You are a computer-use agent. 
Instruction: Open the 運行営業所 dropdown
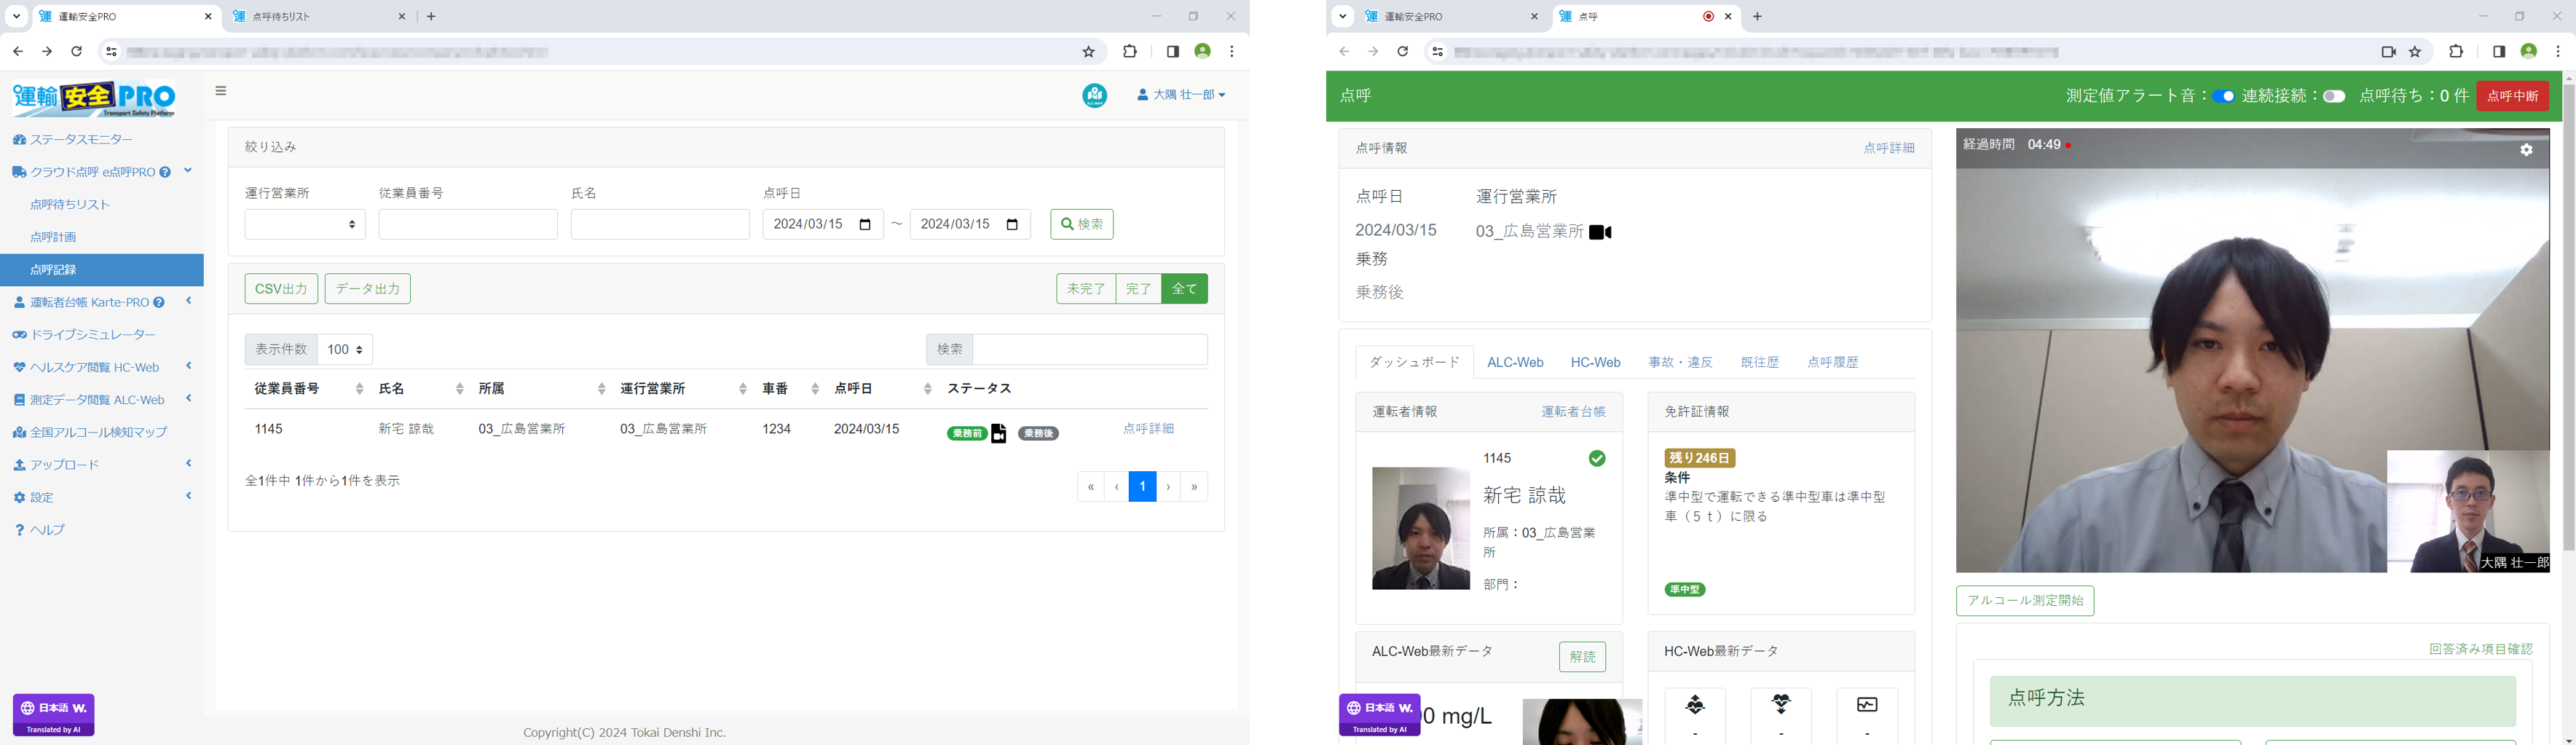[x=304, y=224]
